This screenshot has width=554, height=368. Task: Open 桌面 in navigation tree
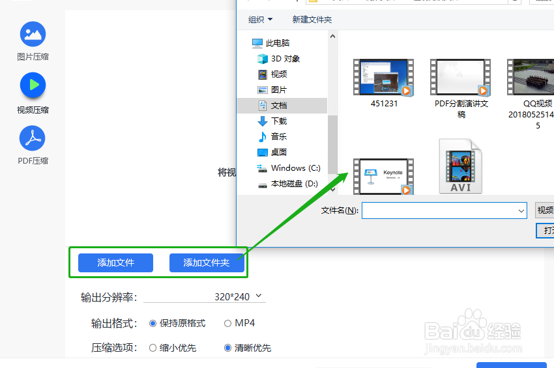[x=279, y=152]
